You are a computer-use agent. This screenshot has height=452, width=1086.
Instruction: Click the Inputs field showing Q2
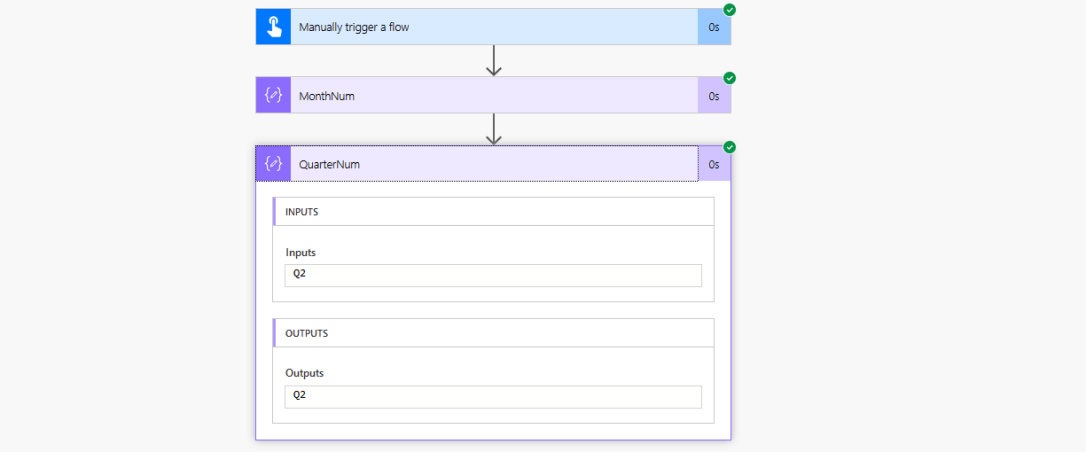(493, 275)
